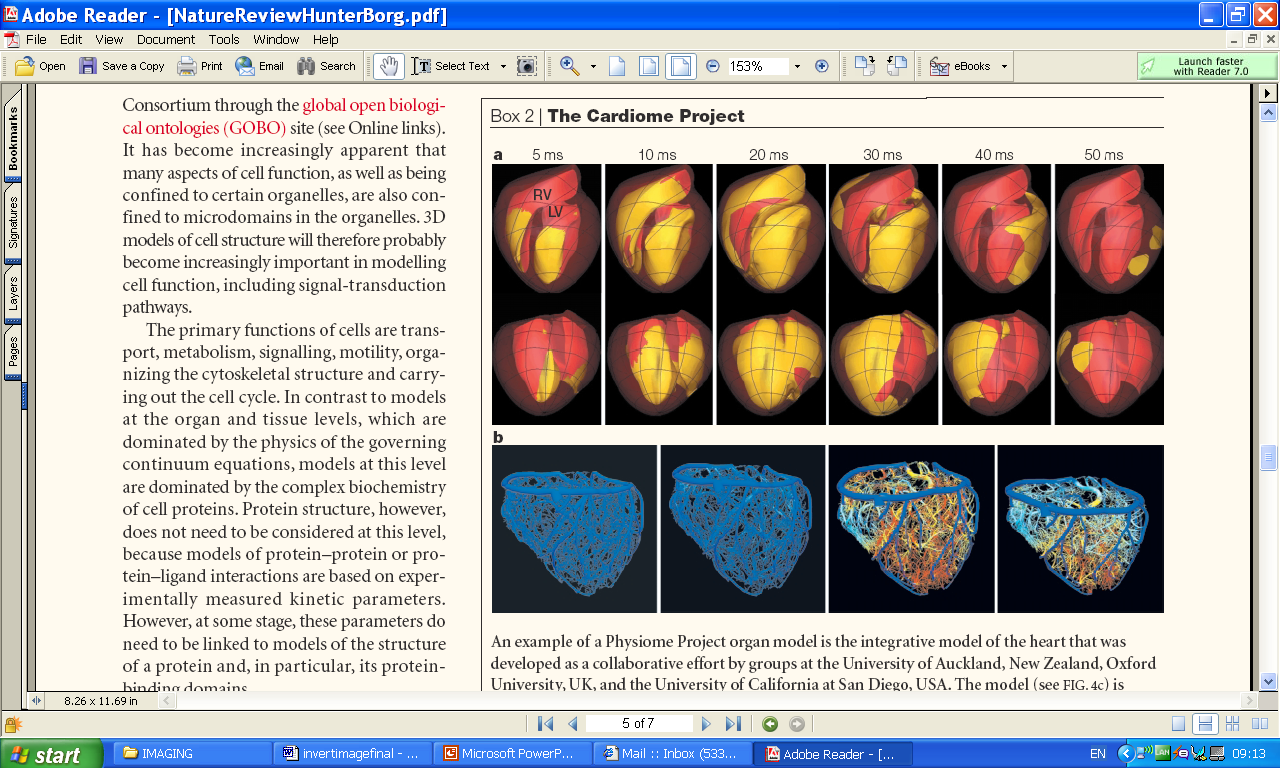
Task: Click the green Previous View button
Action: click(x=770, y=724)
